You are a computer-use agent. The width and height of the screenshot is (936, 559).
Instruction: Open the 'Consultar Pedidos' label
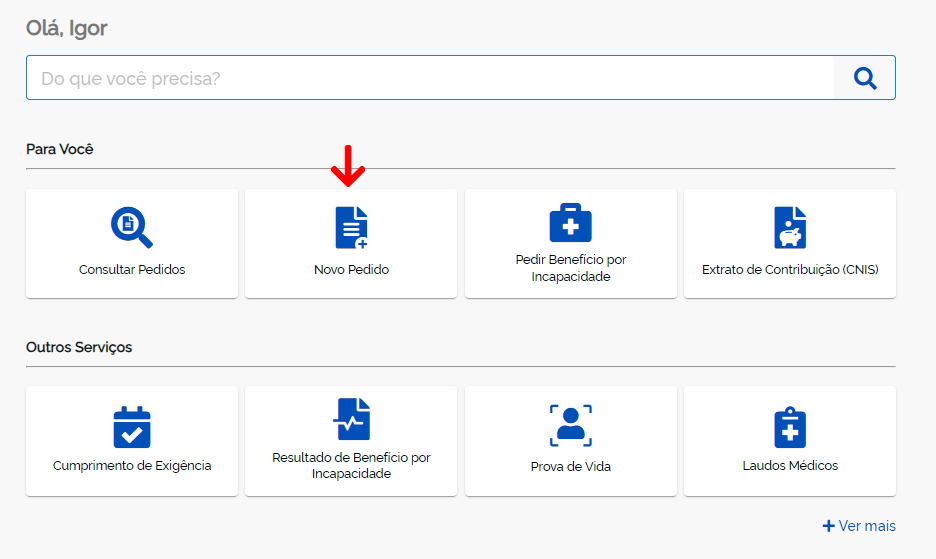[x=132, y=269]
